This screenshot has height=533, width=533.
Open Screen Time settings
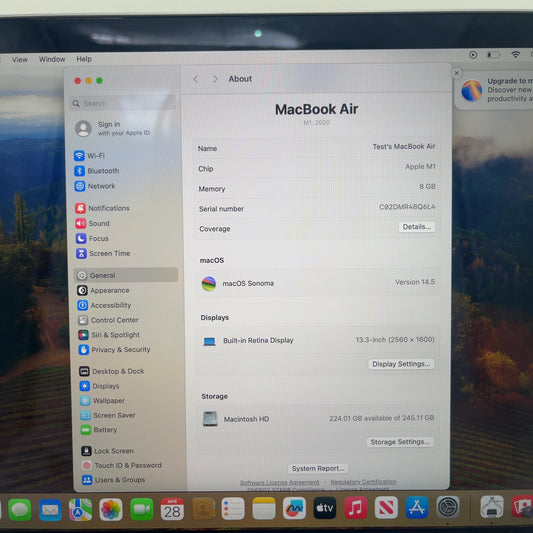pyautogui.click(x=103, y=253)
